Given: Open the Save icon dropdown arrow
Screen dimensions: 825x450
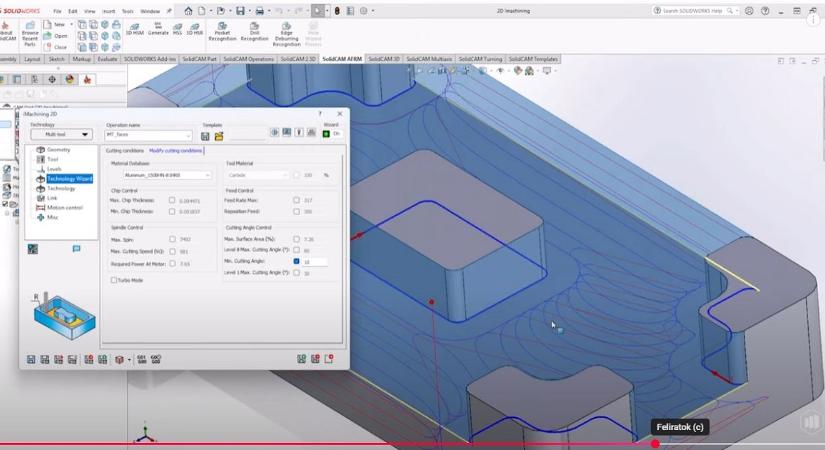Looking at the screenshot, I should 249,11.
